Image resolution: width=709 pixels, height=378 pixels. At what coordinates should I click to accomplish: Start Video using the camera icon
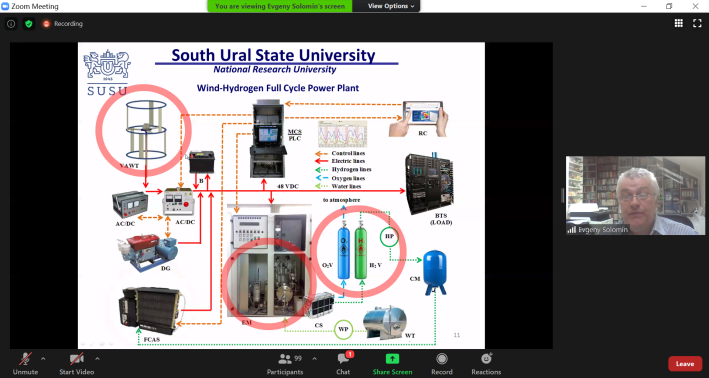click(x=76, y=359)
